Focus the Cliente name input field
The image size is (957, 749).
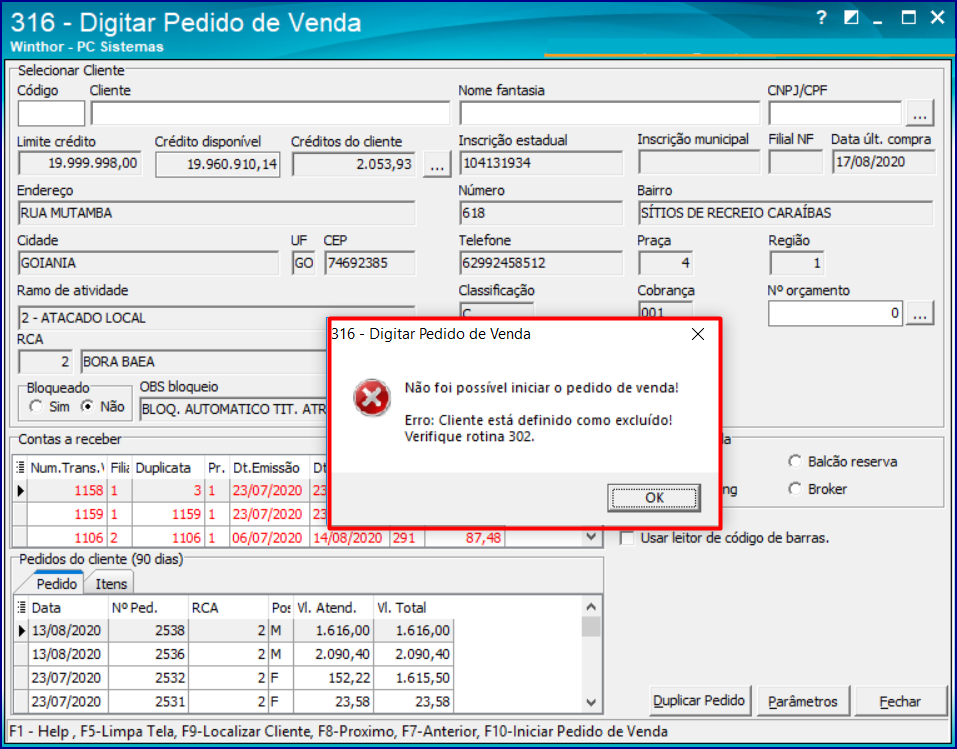[x=270, y=114]
